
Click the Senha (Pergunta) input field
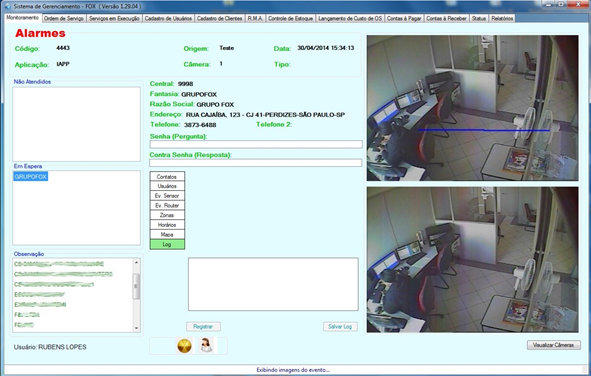click(x=256, y=144)
